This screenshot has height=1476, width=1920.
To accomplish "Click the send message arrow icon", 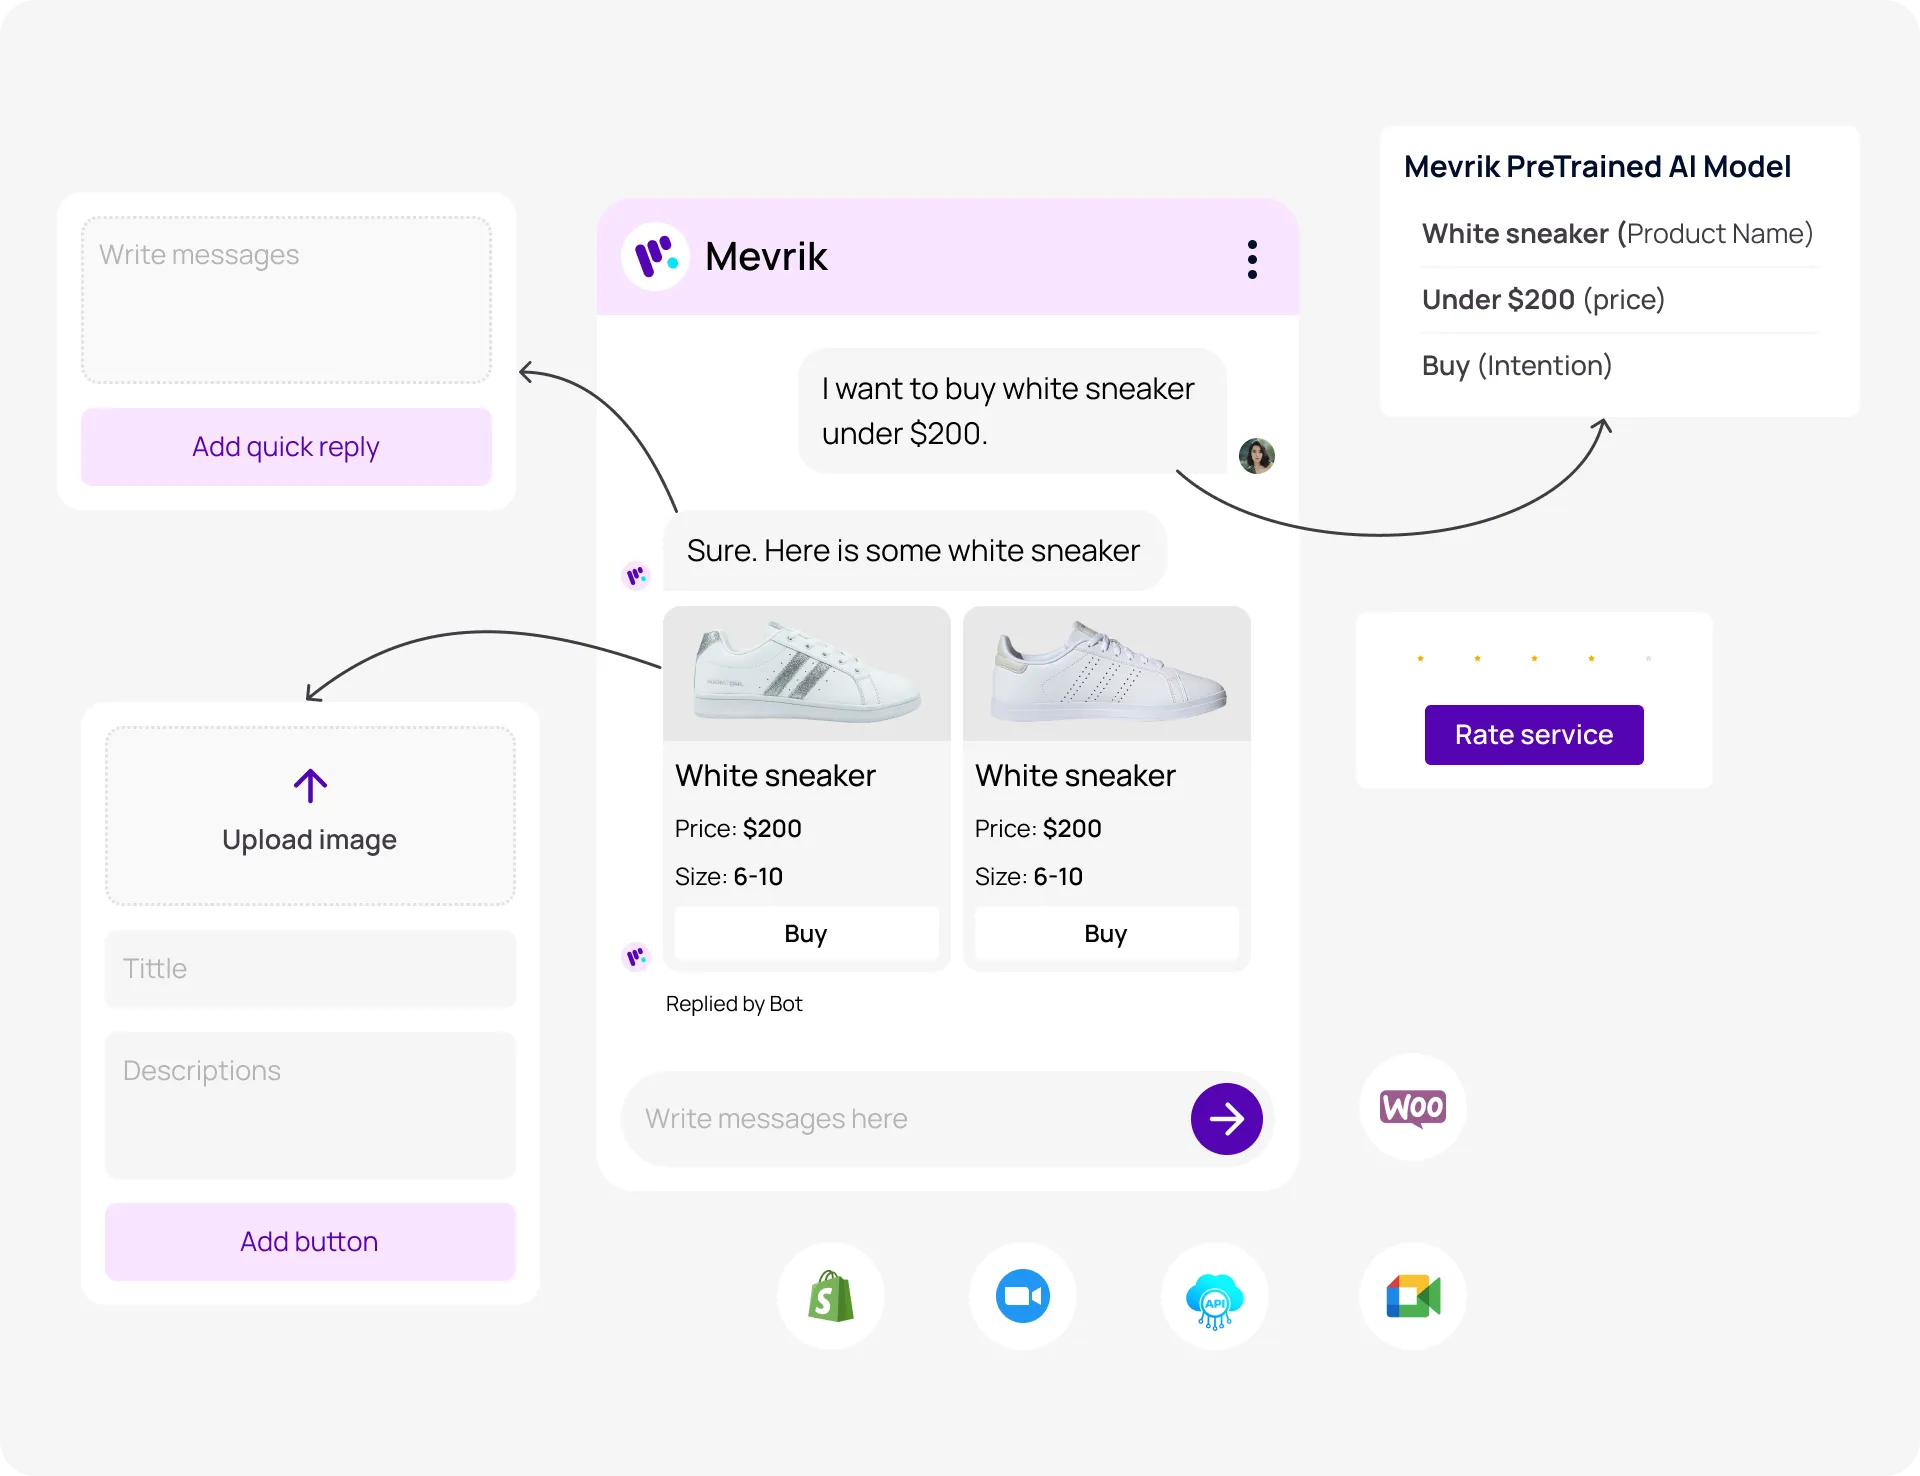I will (1226, 1118).
